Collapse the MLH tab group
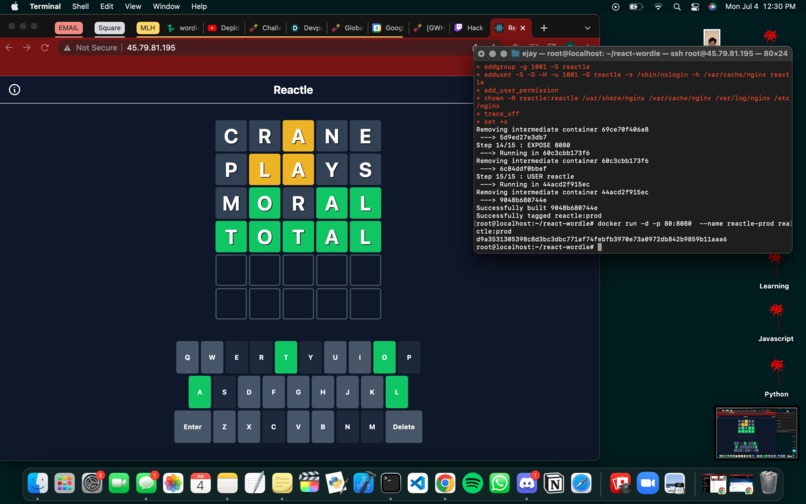 coord(148,28)
